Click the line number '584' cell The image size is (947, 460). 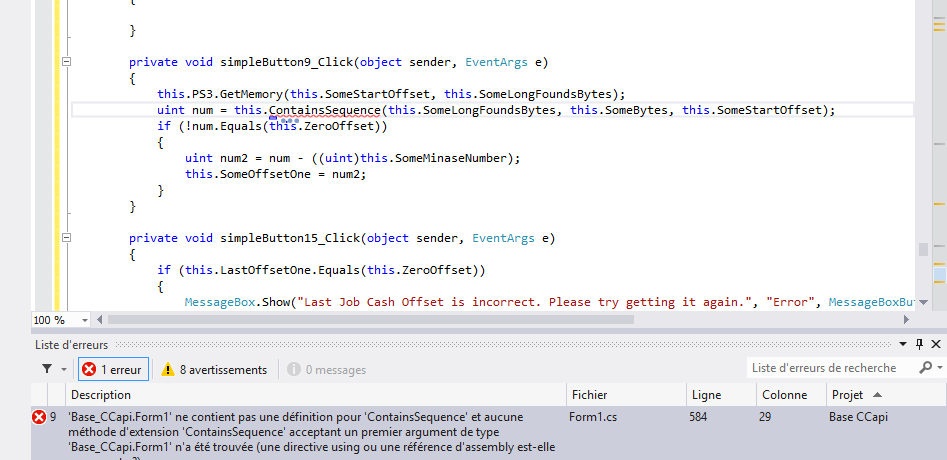(698, 417)
